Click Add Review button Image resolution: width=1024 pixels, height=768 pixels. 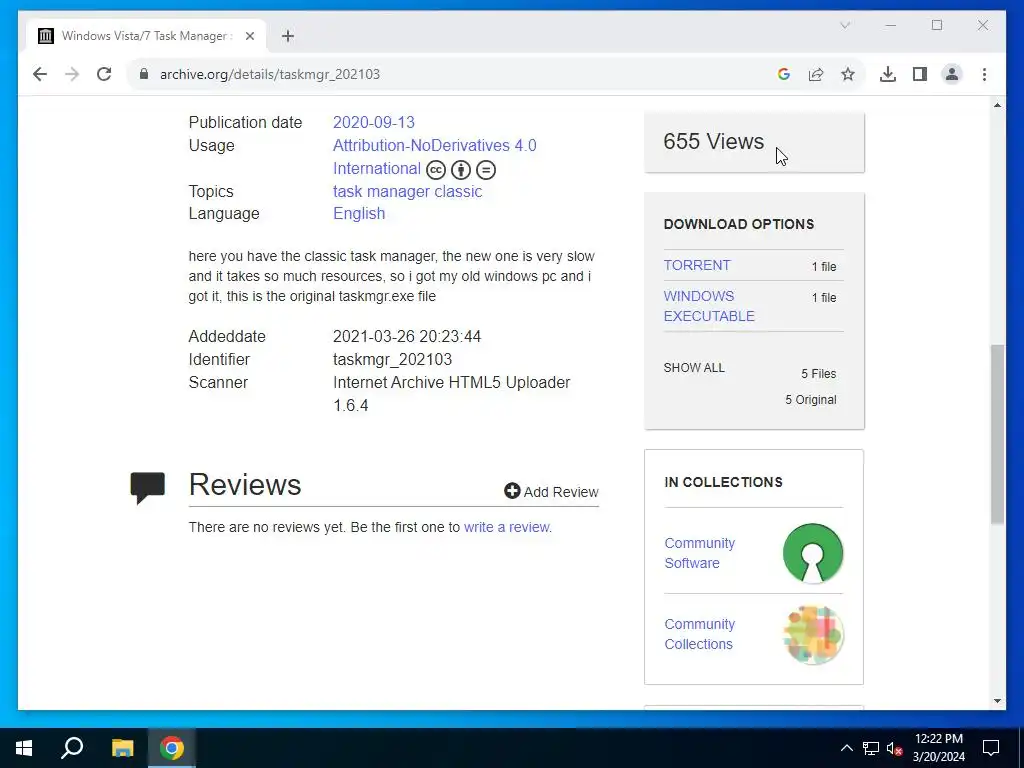pos(551,492)
